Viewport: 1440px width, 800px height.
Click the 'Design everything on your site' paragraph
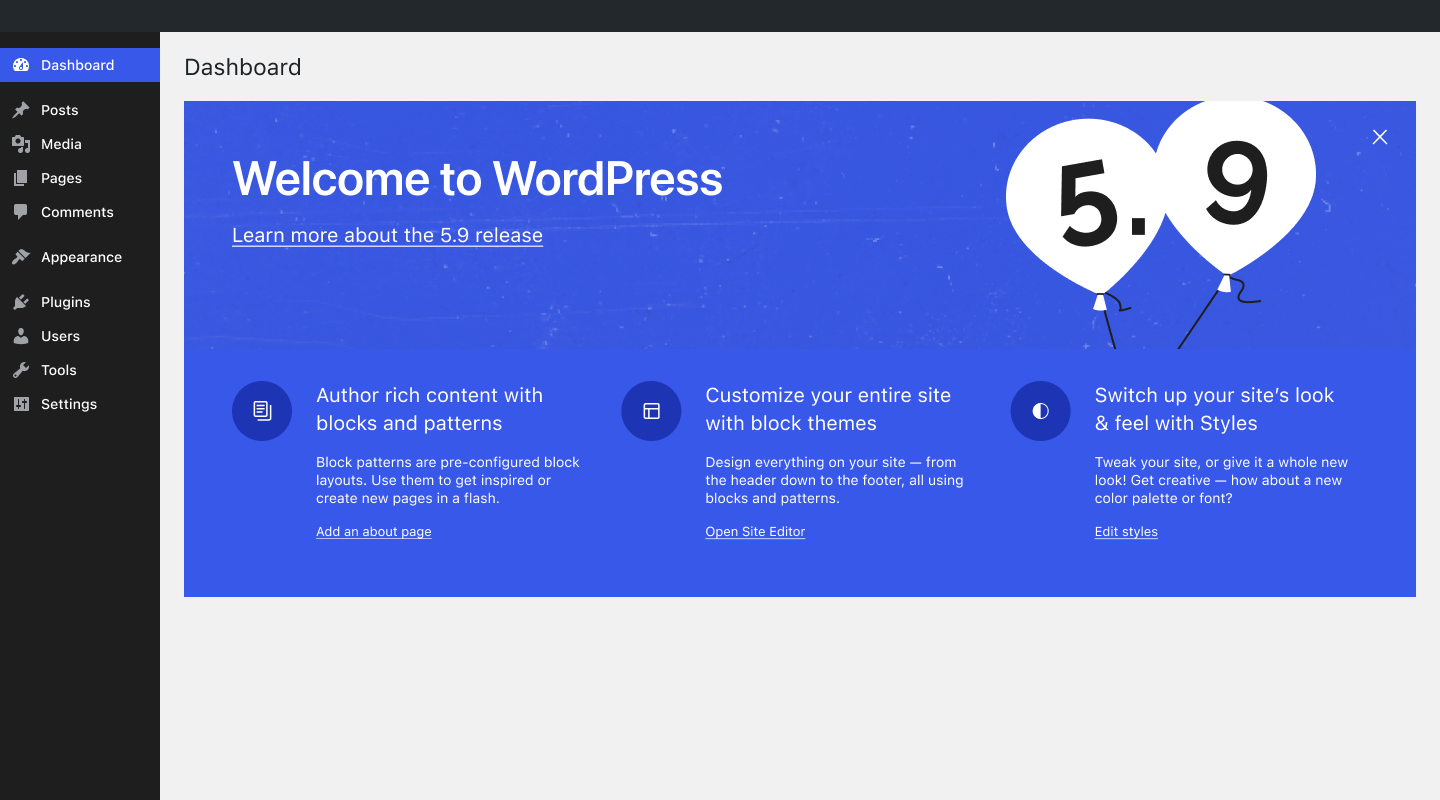coord(834,480)
